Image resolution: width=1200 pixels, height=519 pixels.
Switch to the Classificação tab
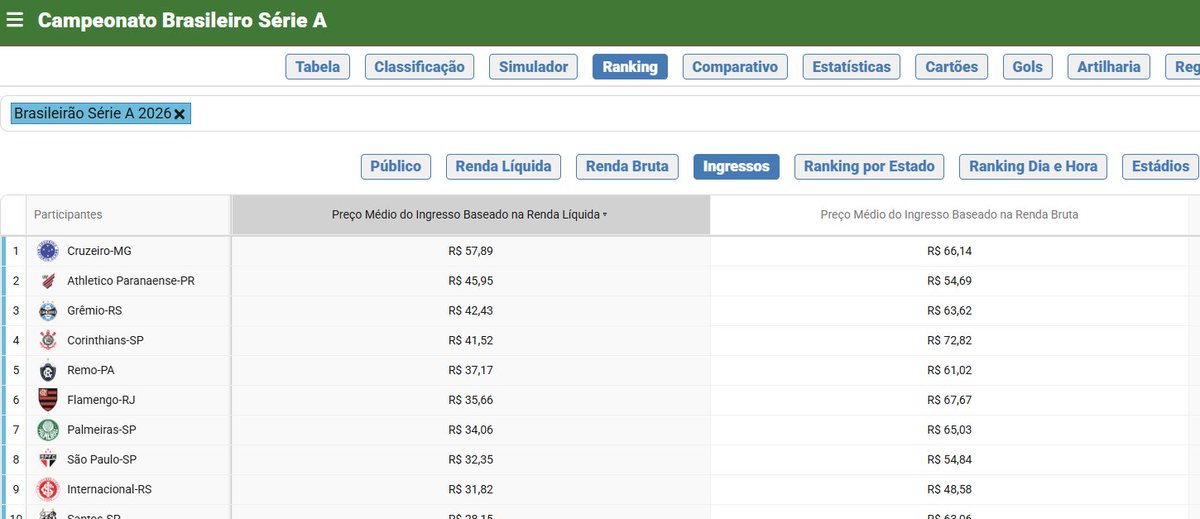pos(420,67)
